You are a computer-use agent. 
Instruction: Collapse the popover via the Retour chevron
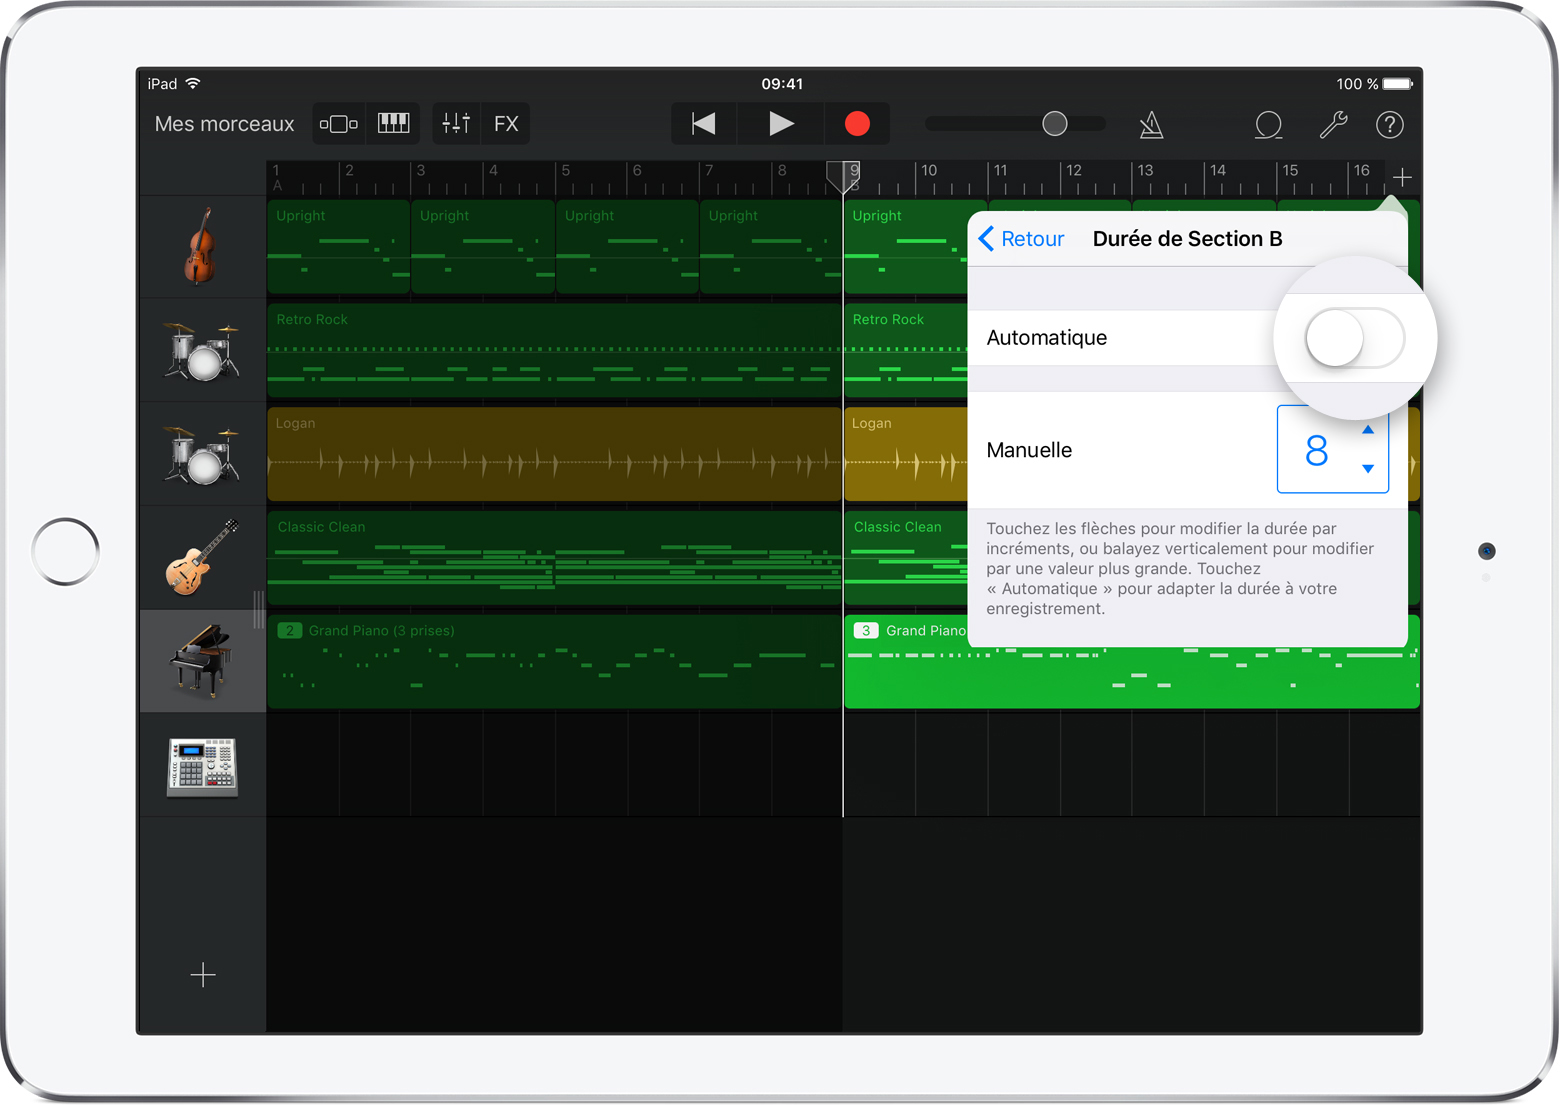click(986, 238)
